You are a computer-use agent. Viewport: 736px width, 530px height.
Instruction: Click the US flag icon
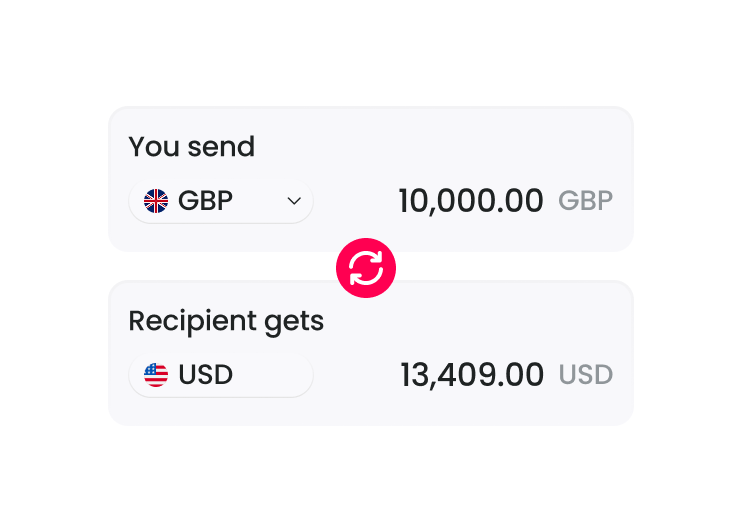point(156,375)
